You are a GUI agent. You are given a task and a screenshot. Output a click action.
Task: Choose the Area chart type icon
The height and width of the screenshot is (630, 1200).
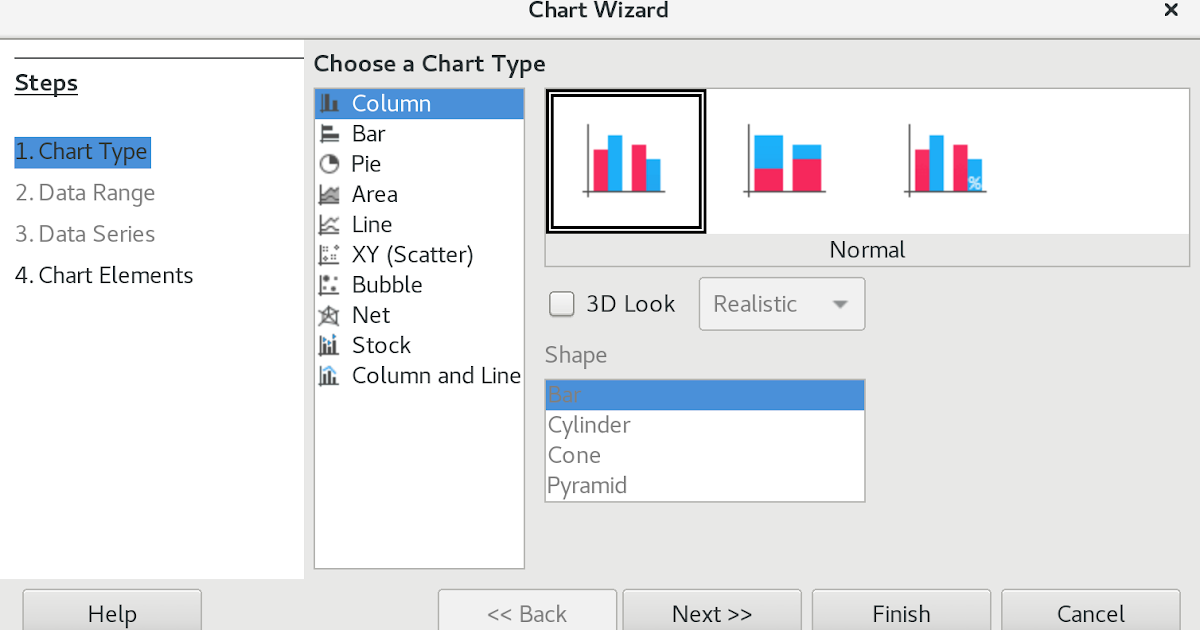(374, 193)
